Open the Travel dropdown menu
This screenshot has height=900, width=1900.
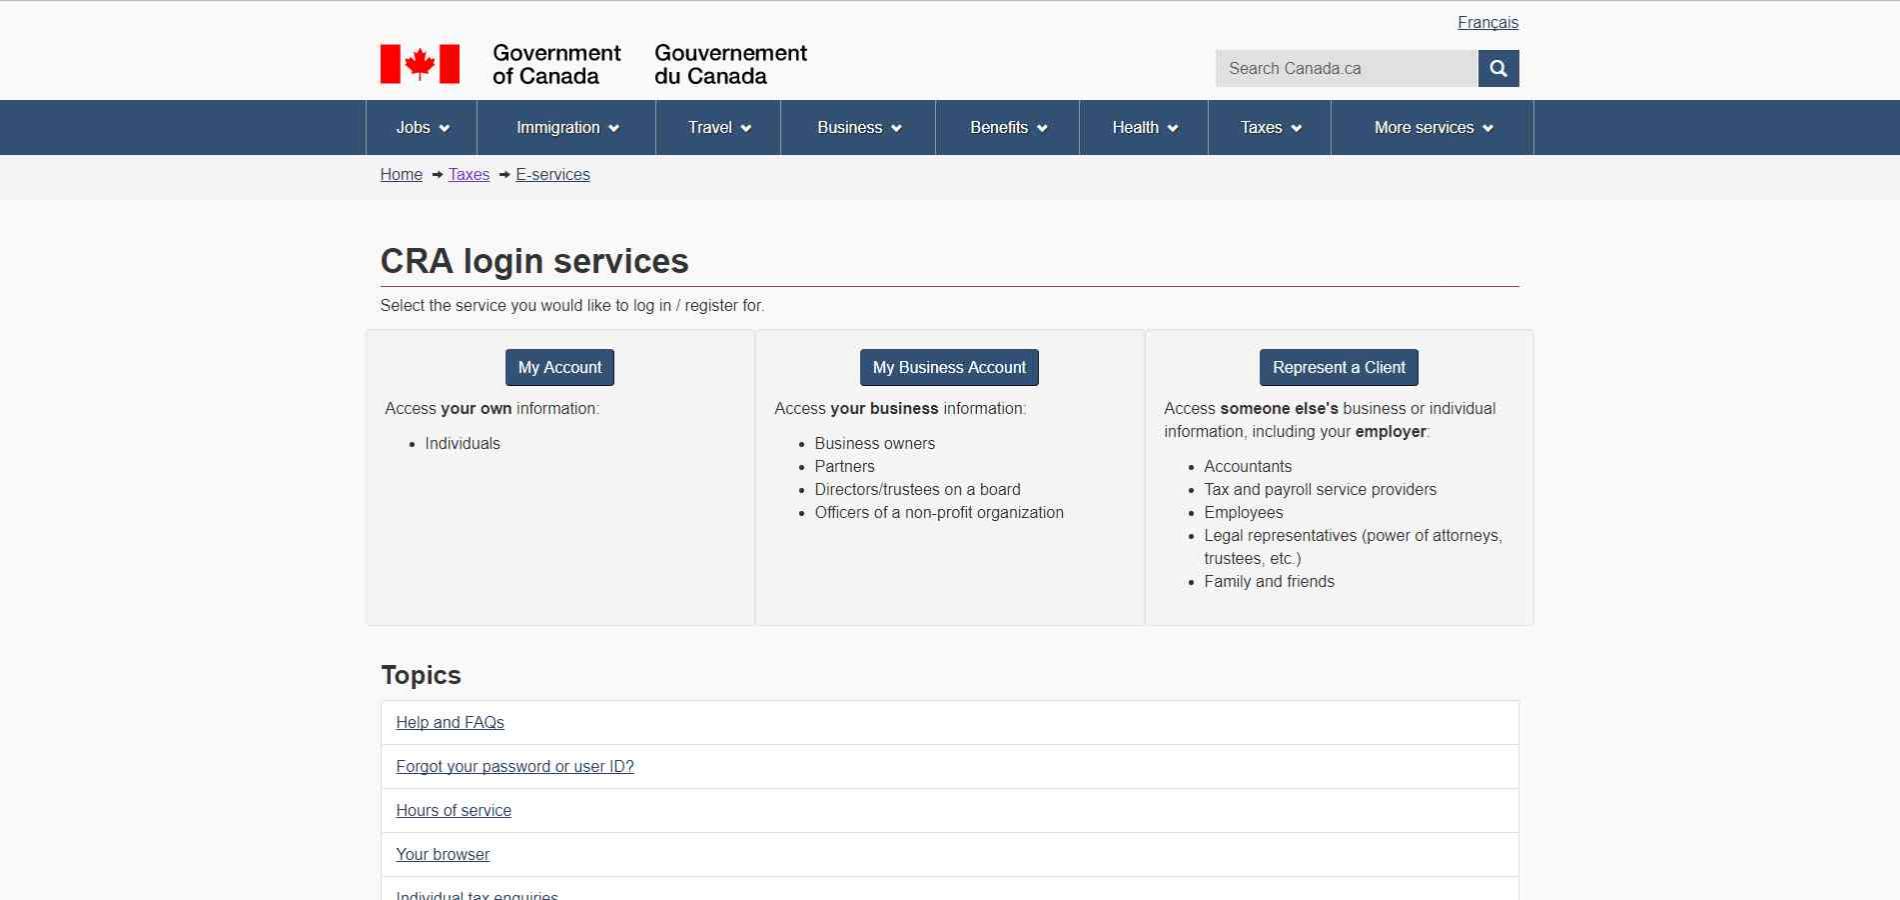719,127
